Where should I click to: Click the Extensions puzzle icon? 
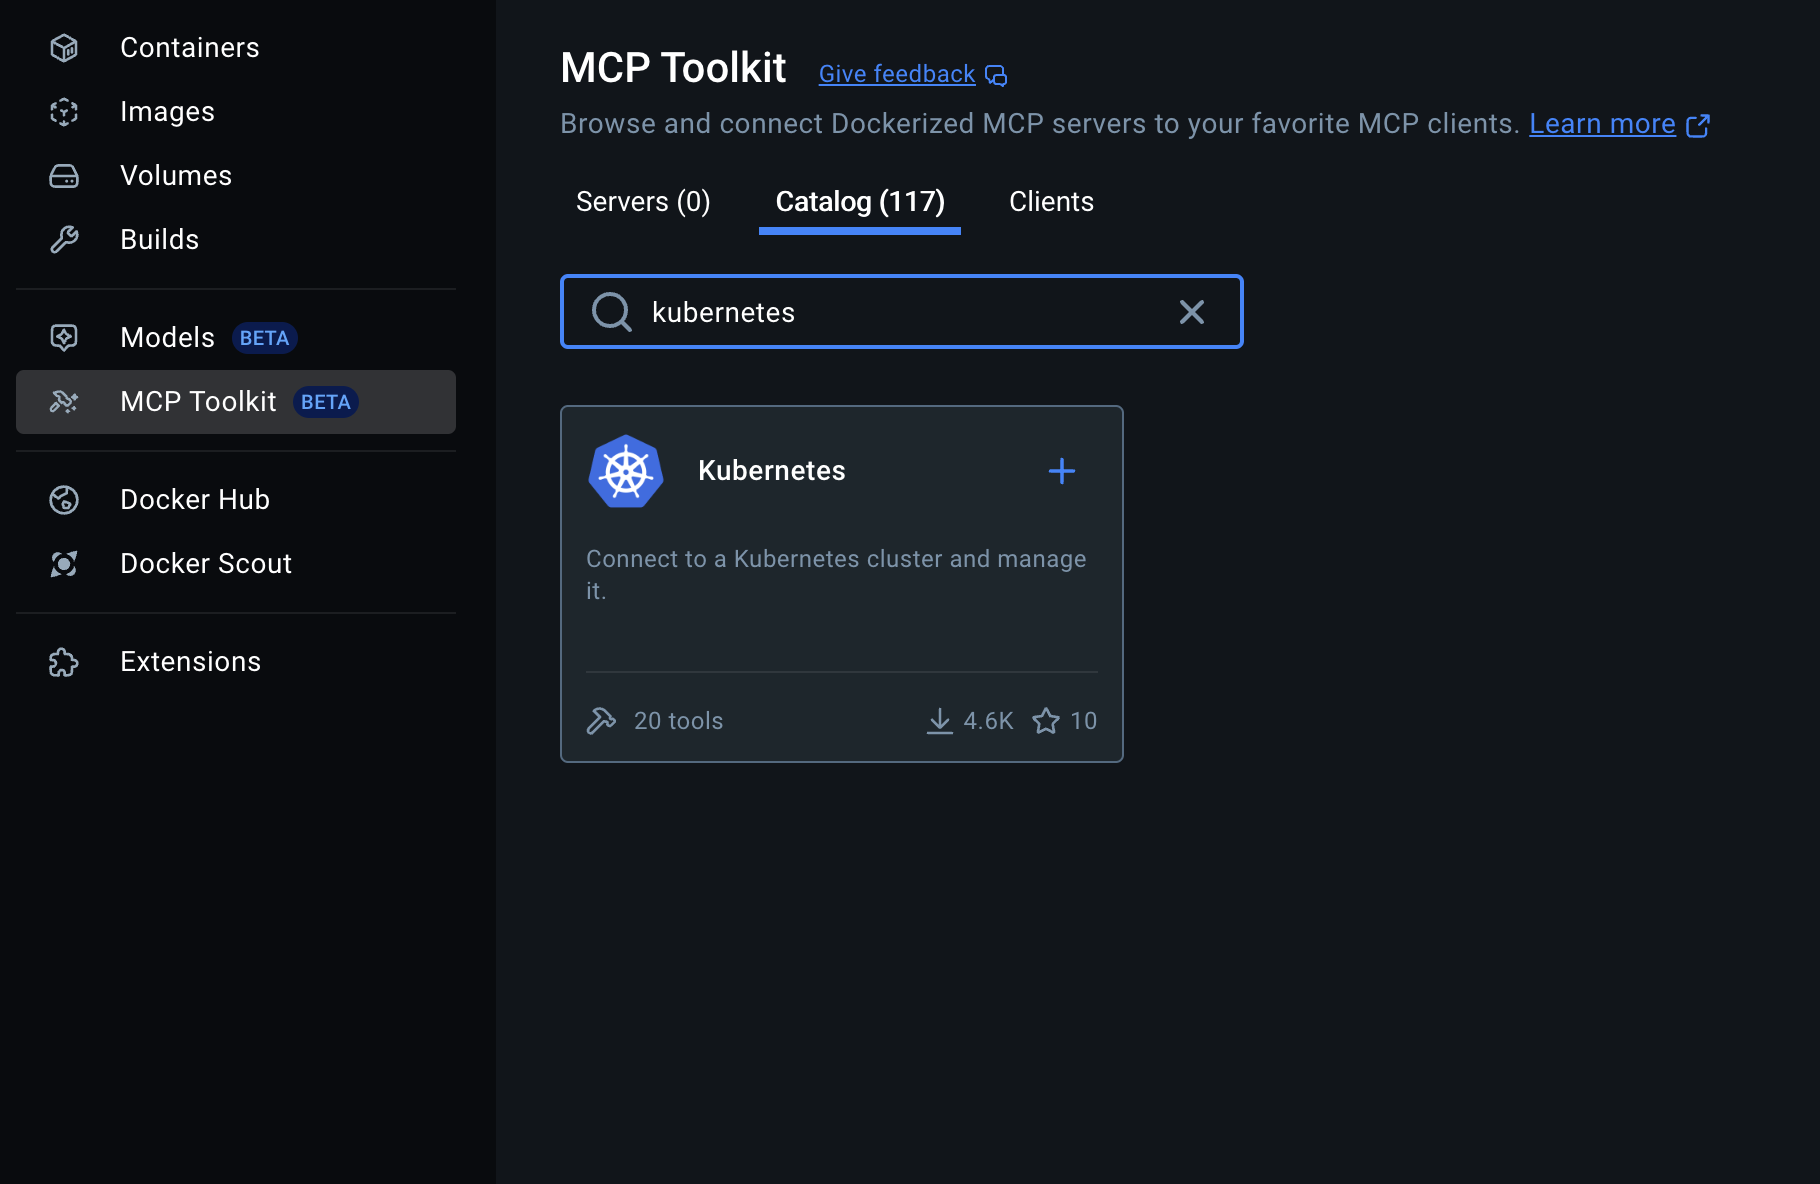(x=62, y=661)
